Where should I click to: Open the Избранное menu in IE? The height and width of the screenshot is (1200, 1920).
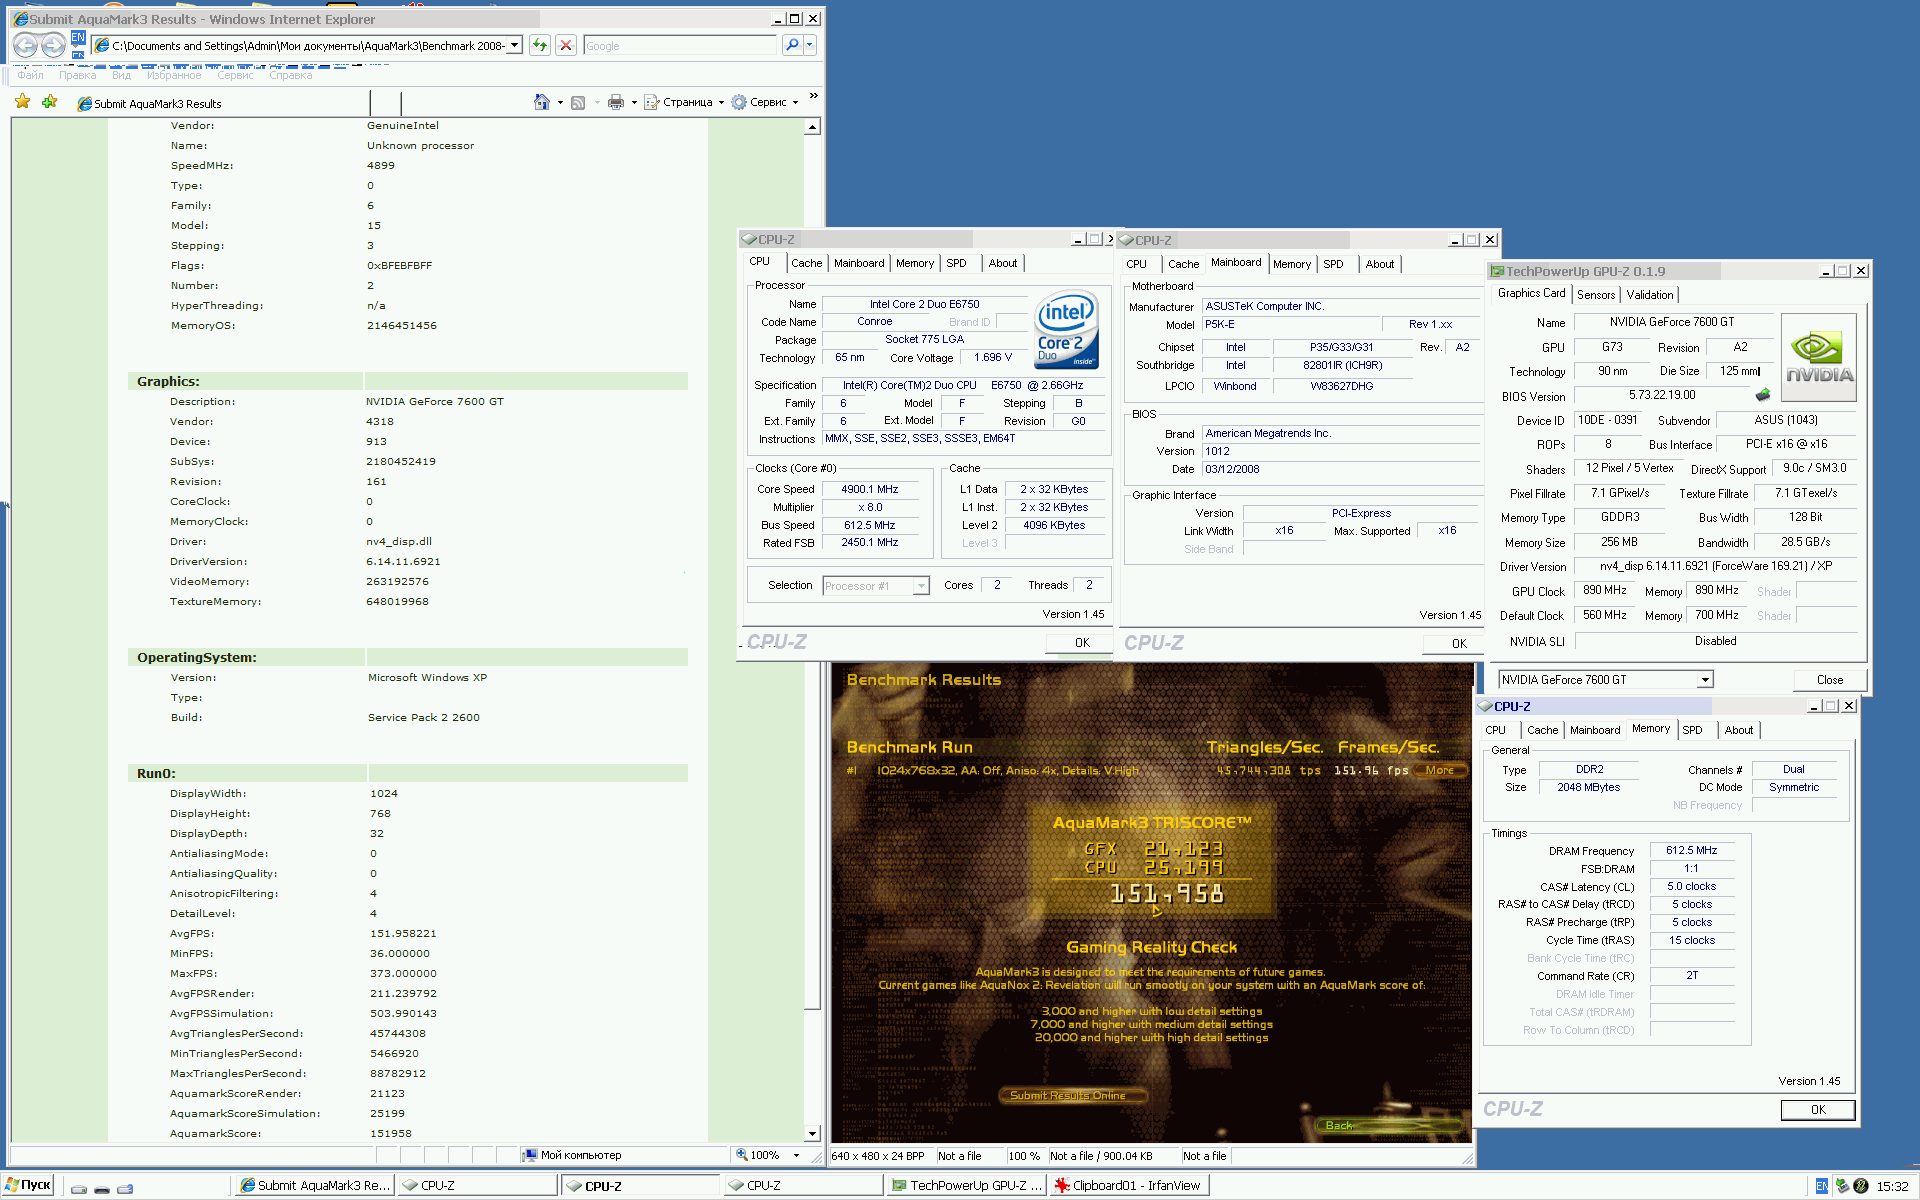click(x=174, y=75)
